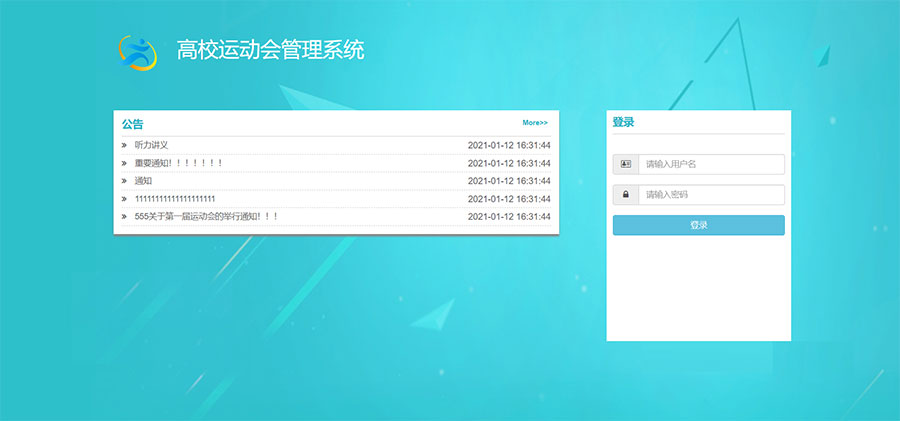This screenshot has height=421, width=900.
Task: Click the 高校运动会管理系统 title text
Action: [270, 50]
